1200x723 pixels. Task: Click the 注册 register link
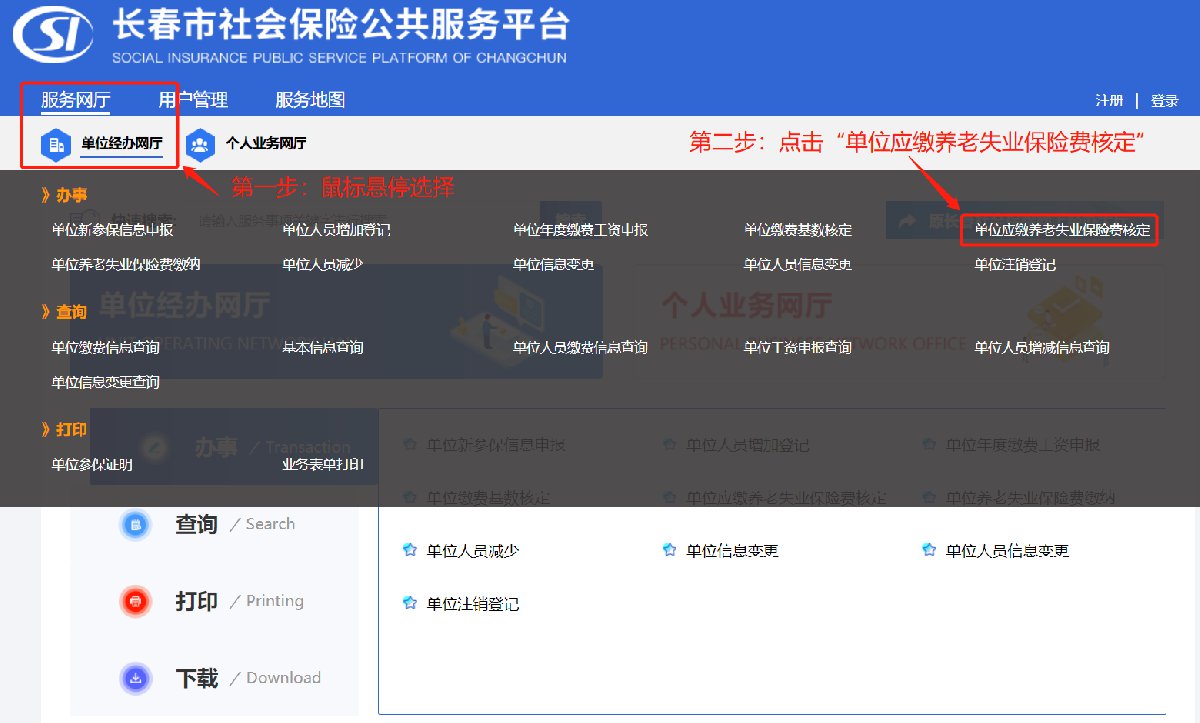(x=1109, y=101)
